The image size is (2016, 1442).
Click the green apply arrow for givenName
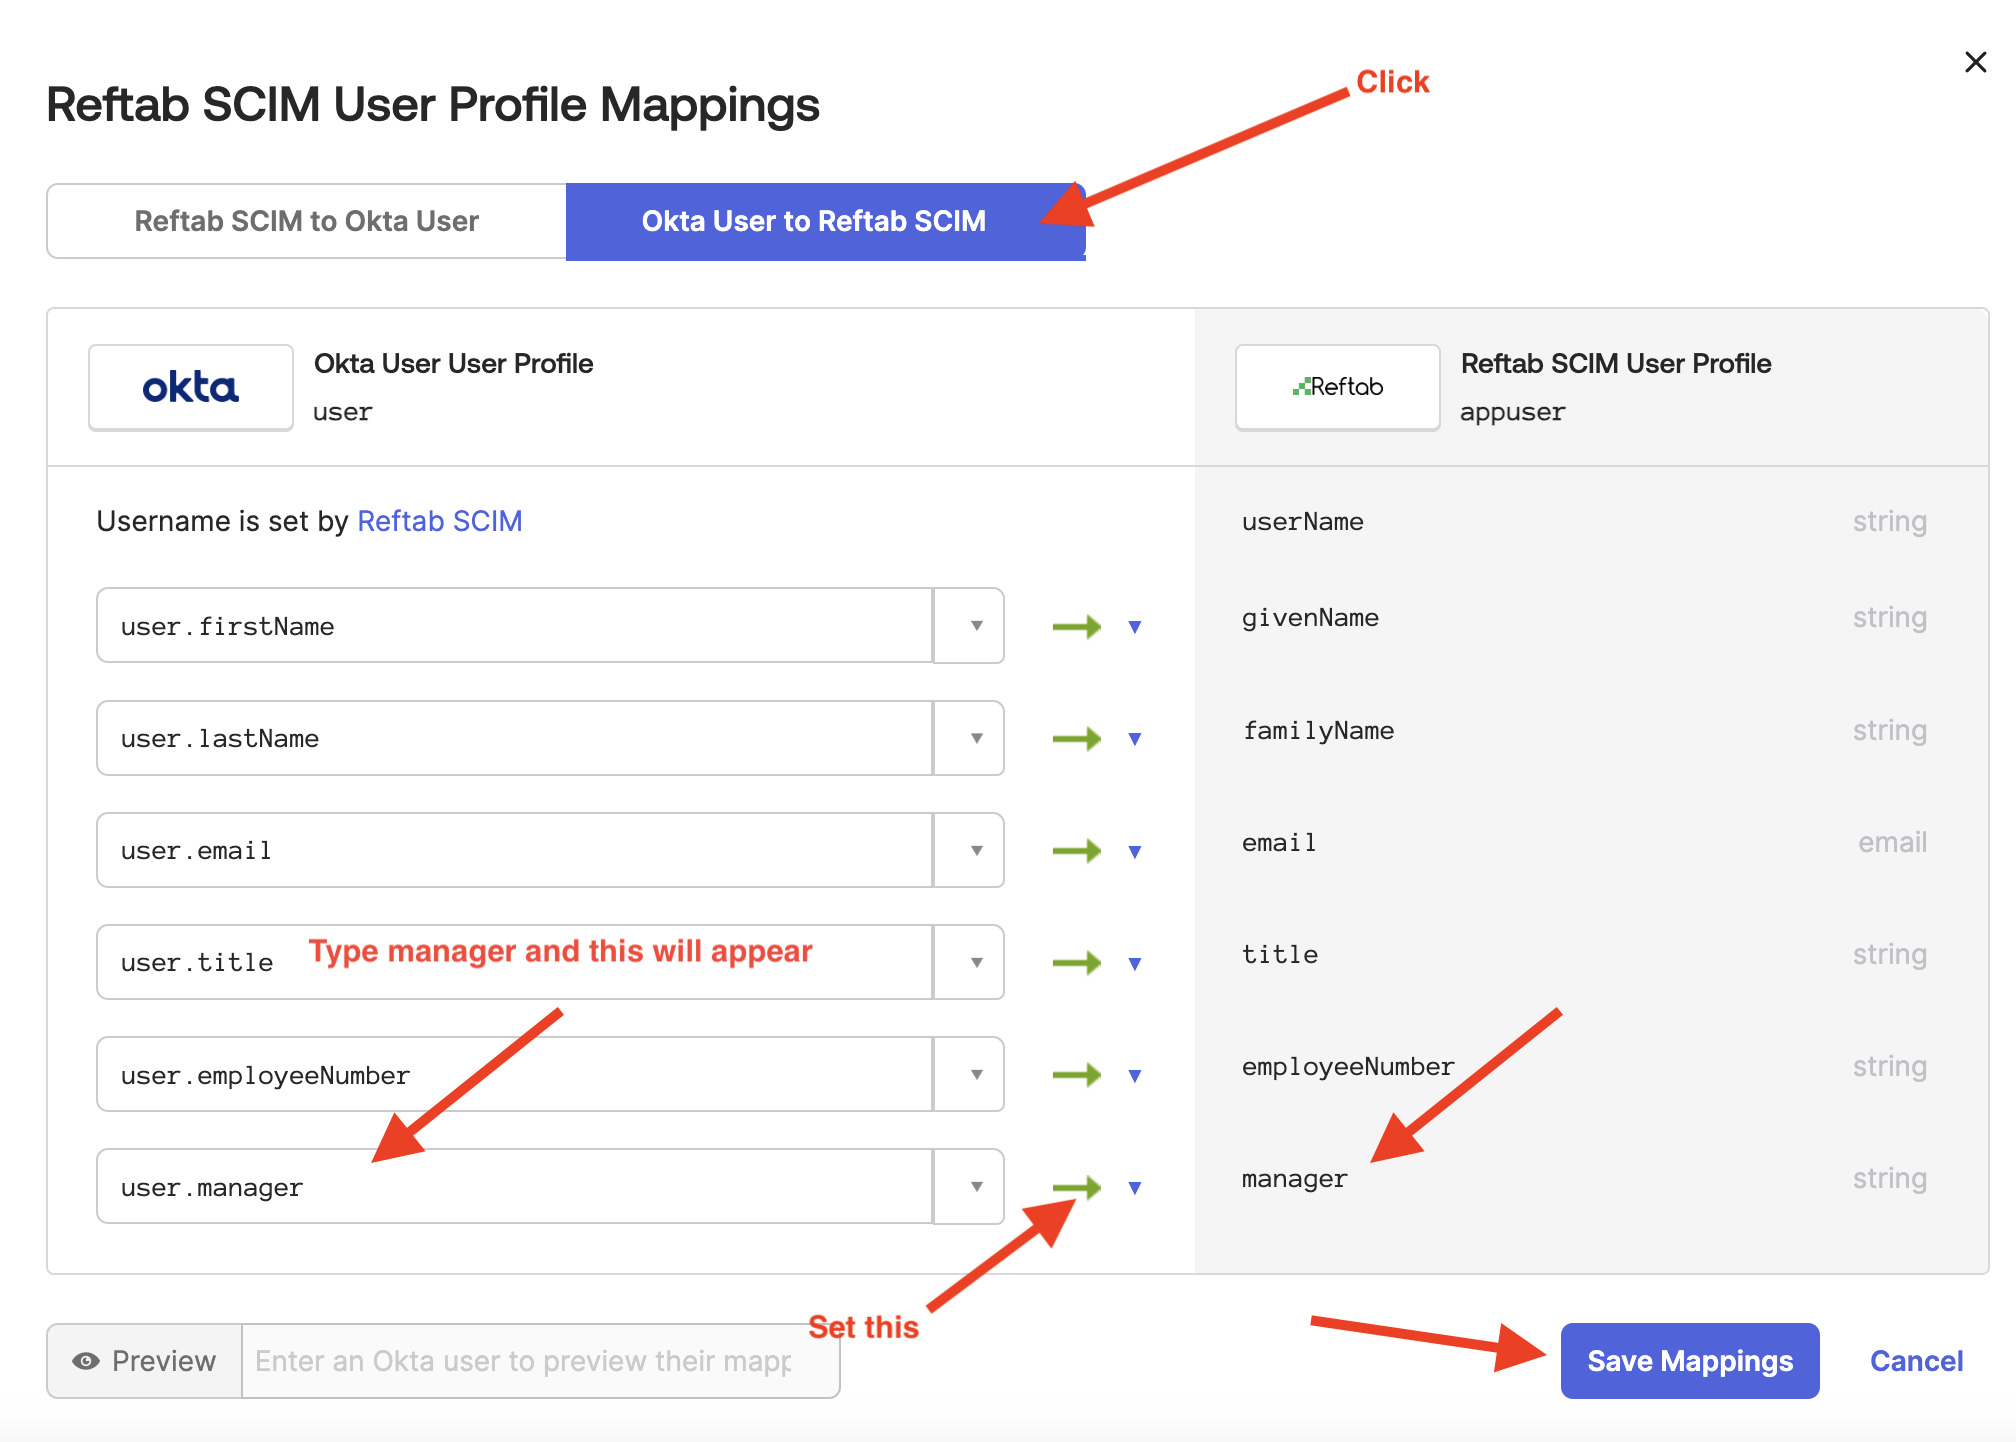(x=1077, y=627)
